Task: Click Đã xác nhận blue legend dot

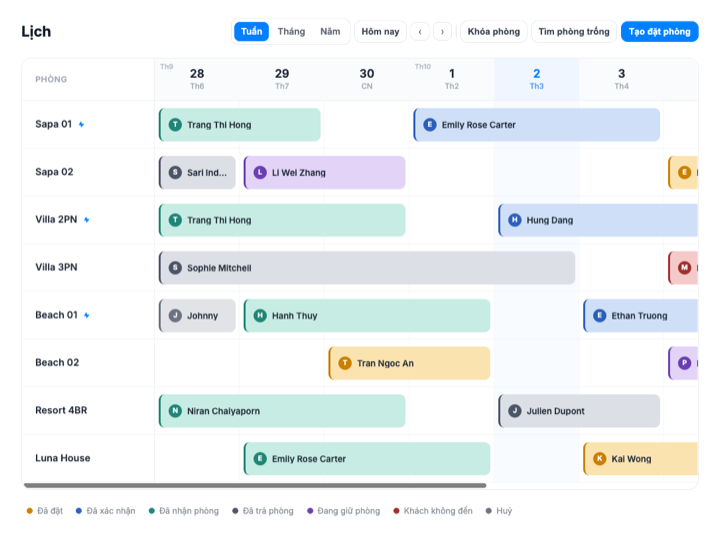Action: pos(79,511)
